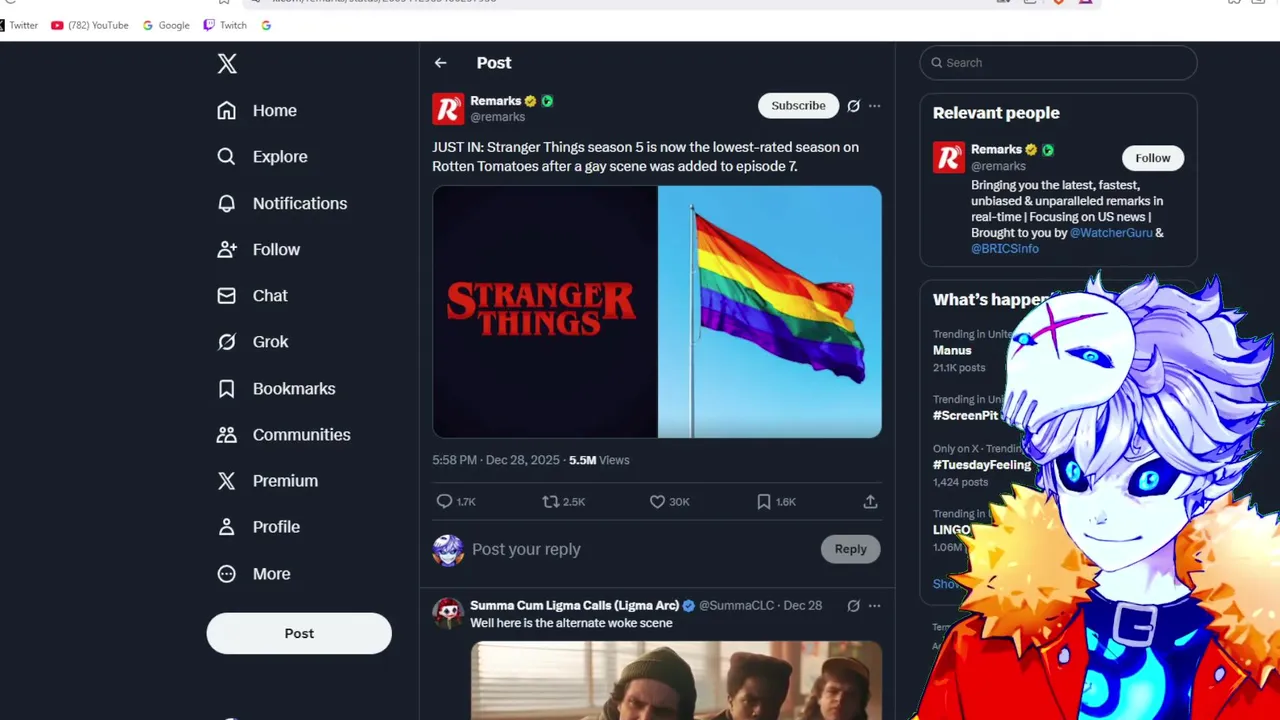Open Notifications in sidebar

[x=282, y=203]
